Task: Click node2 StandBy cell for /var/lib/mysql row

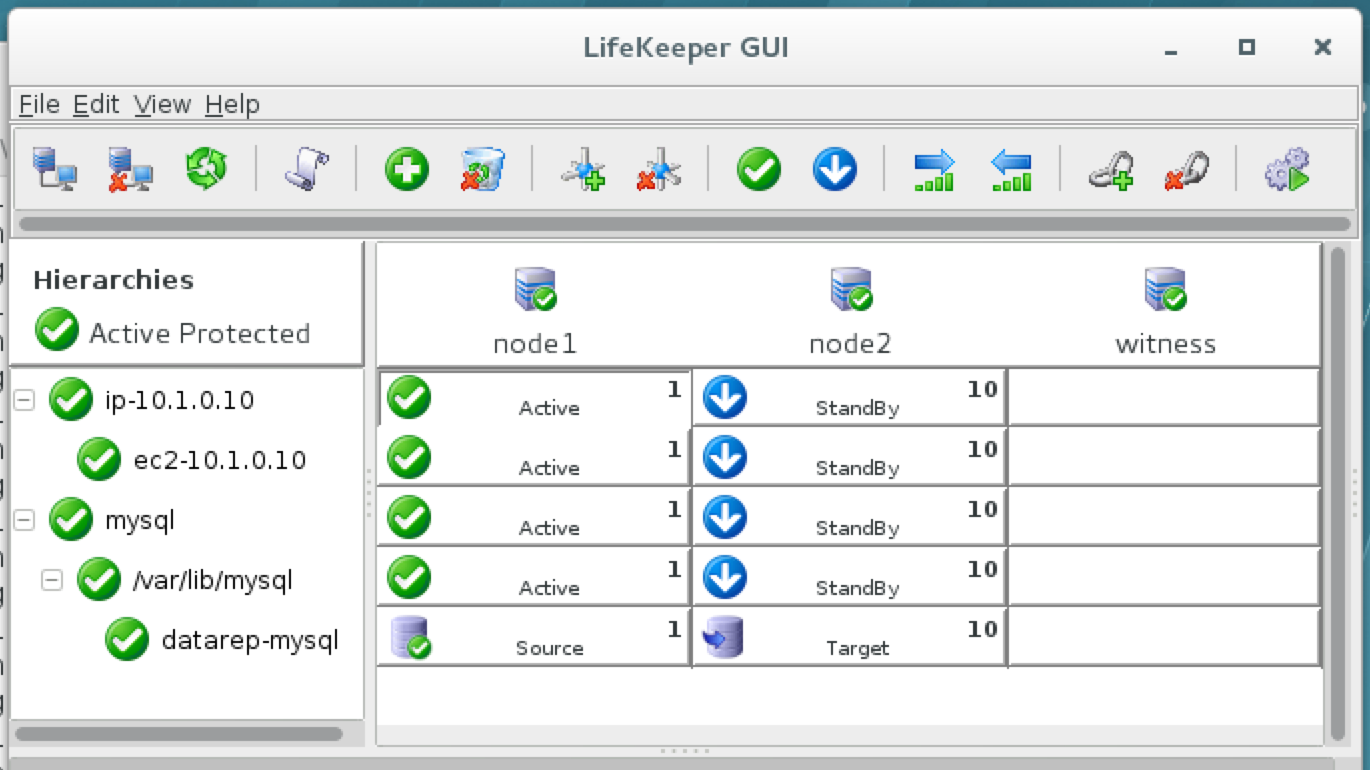Action: (850, 577)
